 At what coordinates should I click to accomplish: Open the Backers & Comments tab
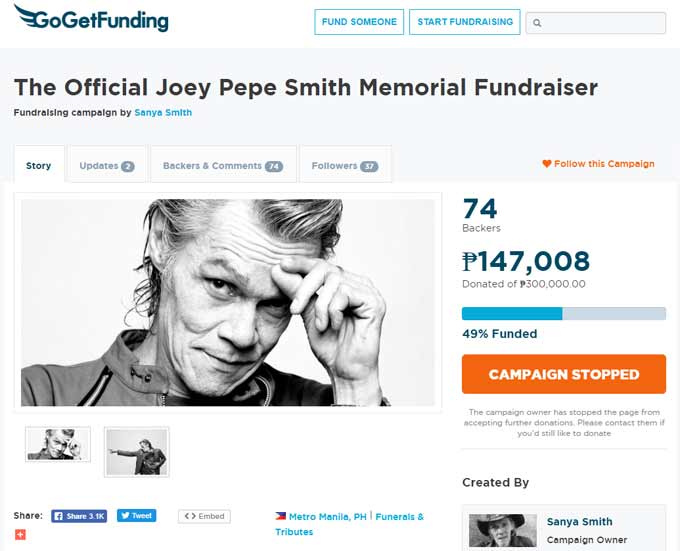click(x=223, y=166)
